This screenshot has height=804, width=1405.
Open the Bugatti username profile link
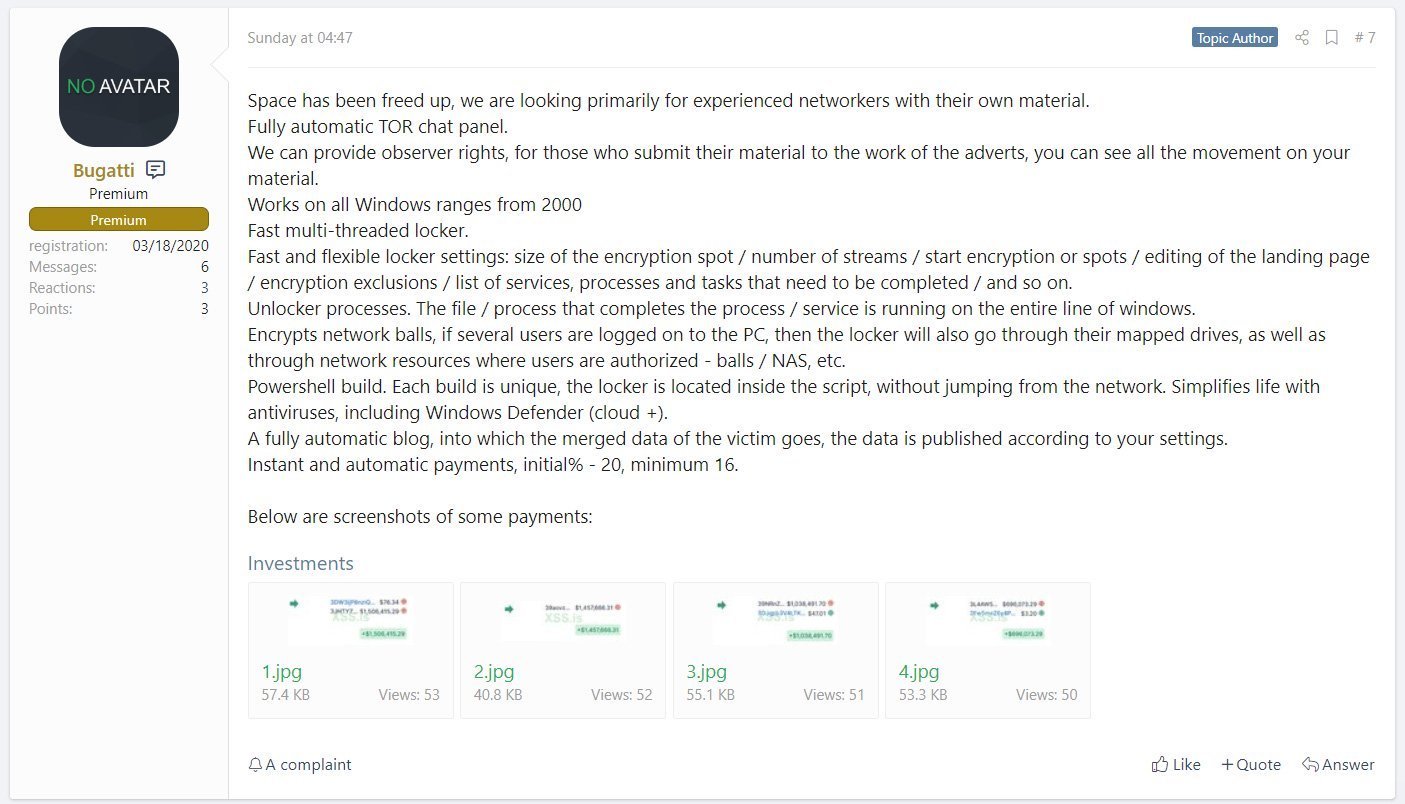104,171
